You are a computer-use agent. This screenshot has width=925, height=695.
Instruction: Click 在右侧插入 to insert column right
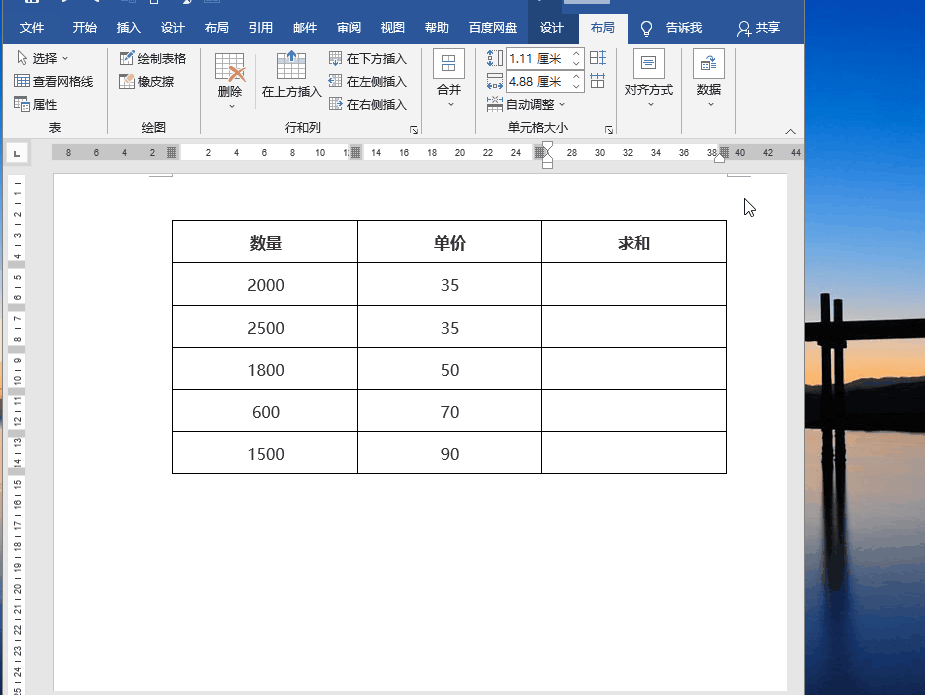(368, 104)
